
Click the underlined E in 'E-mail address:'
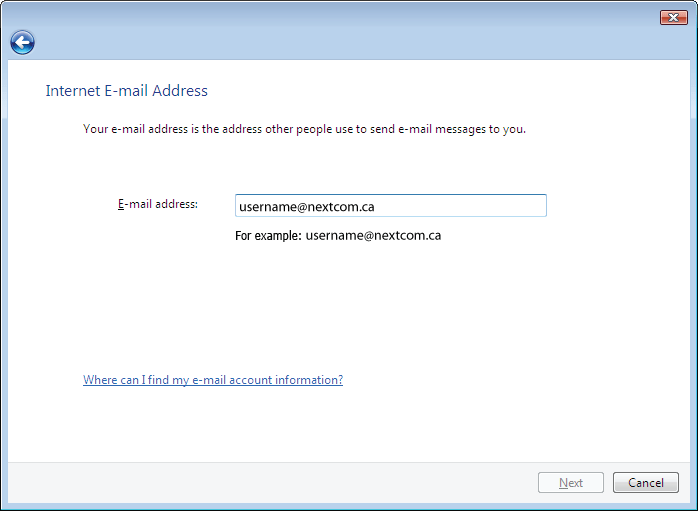pyautogui.click(x=121, y=204)
